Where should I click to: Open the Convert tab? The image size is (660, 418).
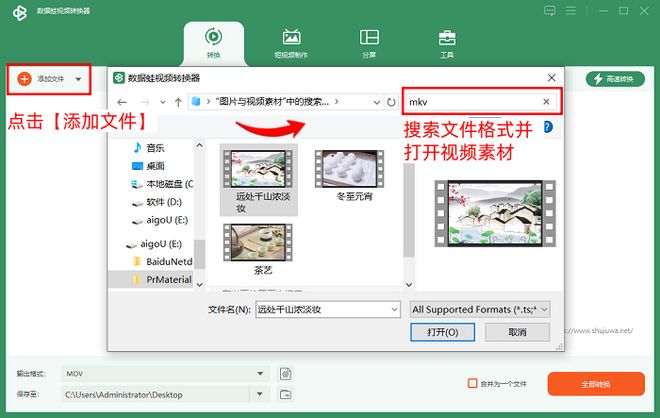(213, 43)
